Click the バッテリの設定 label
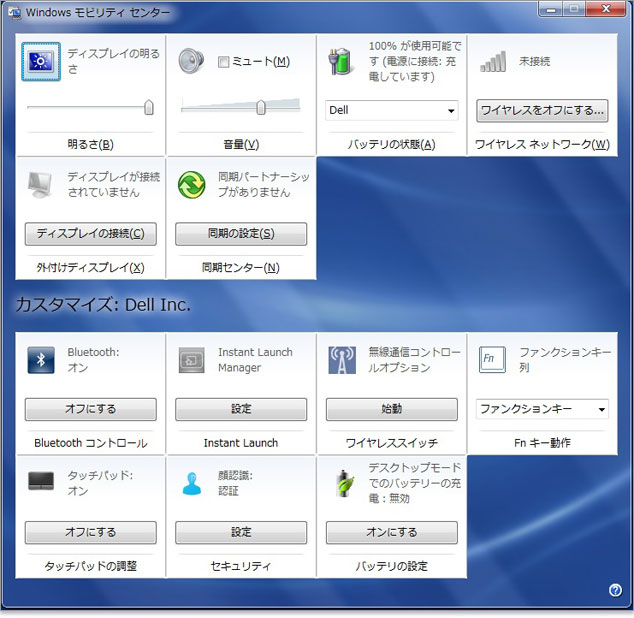Viewport: 634px width, 618px height. coord(391,566)
